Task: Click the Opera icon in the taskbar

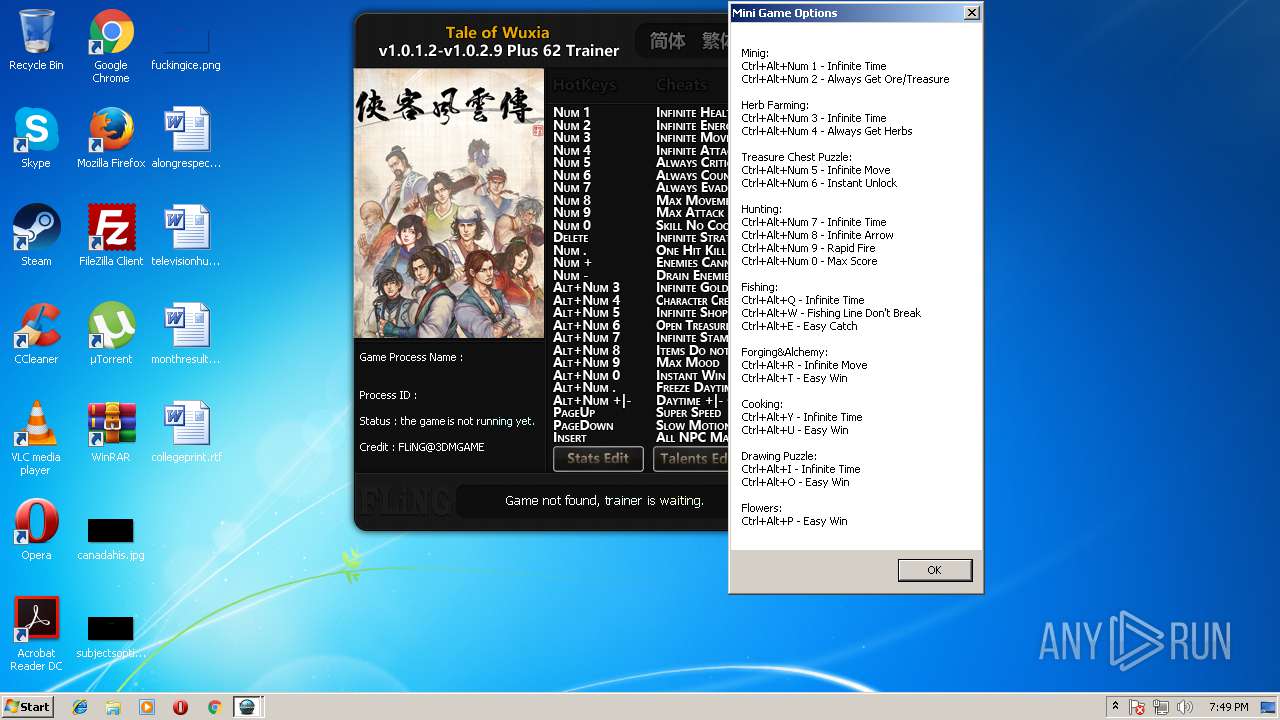Action: (180, 707)
